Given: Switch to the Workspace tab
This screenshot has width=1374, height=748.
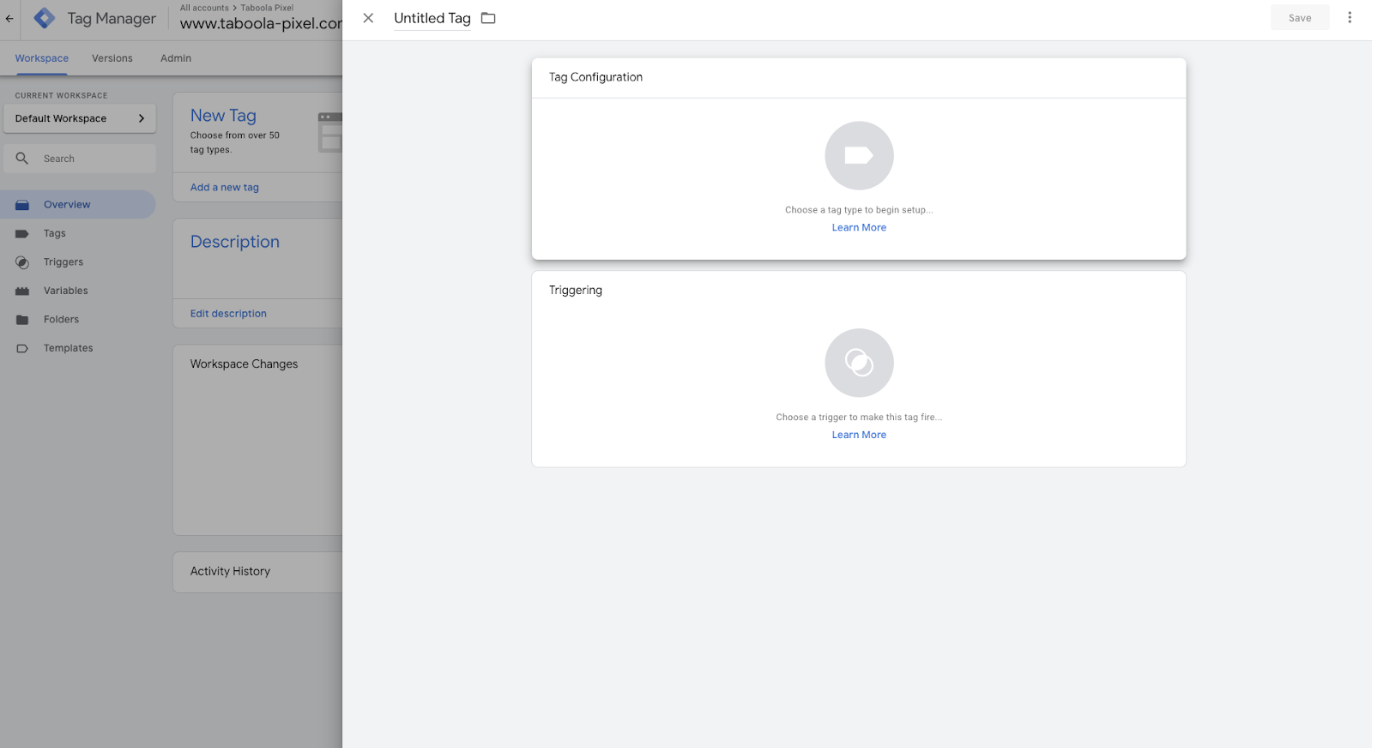Looking at the screenshot, I should (42, 58).
